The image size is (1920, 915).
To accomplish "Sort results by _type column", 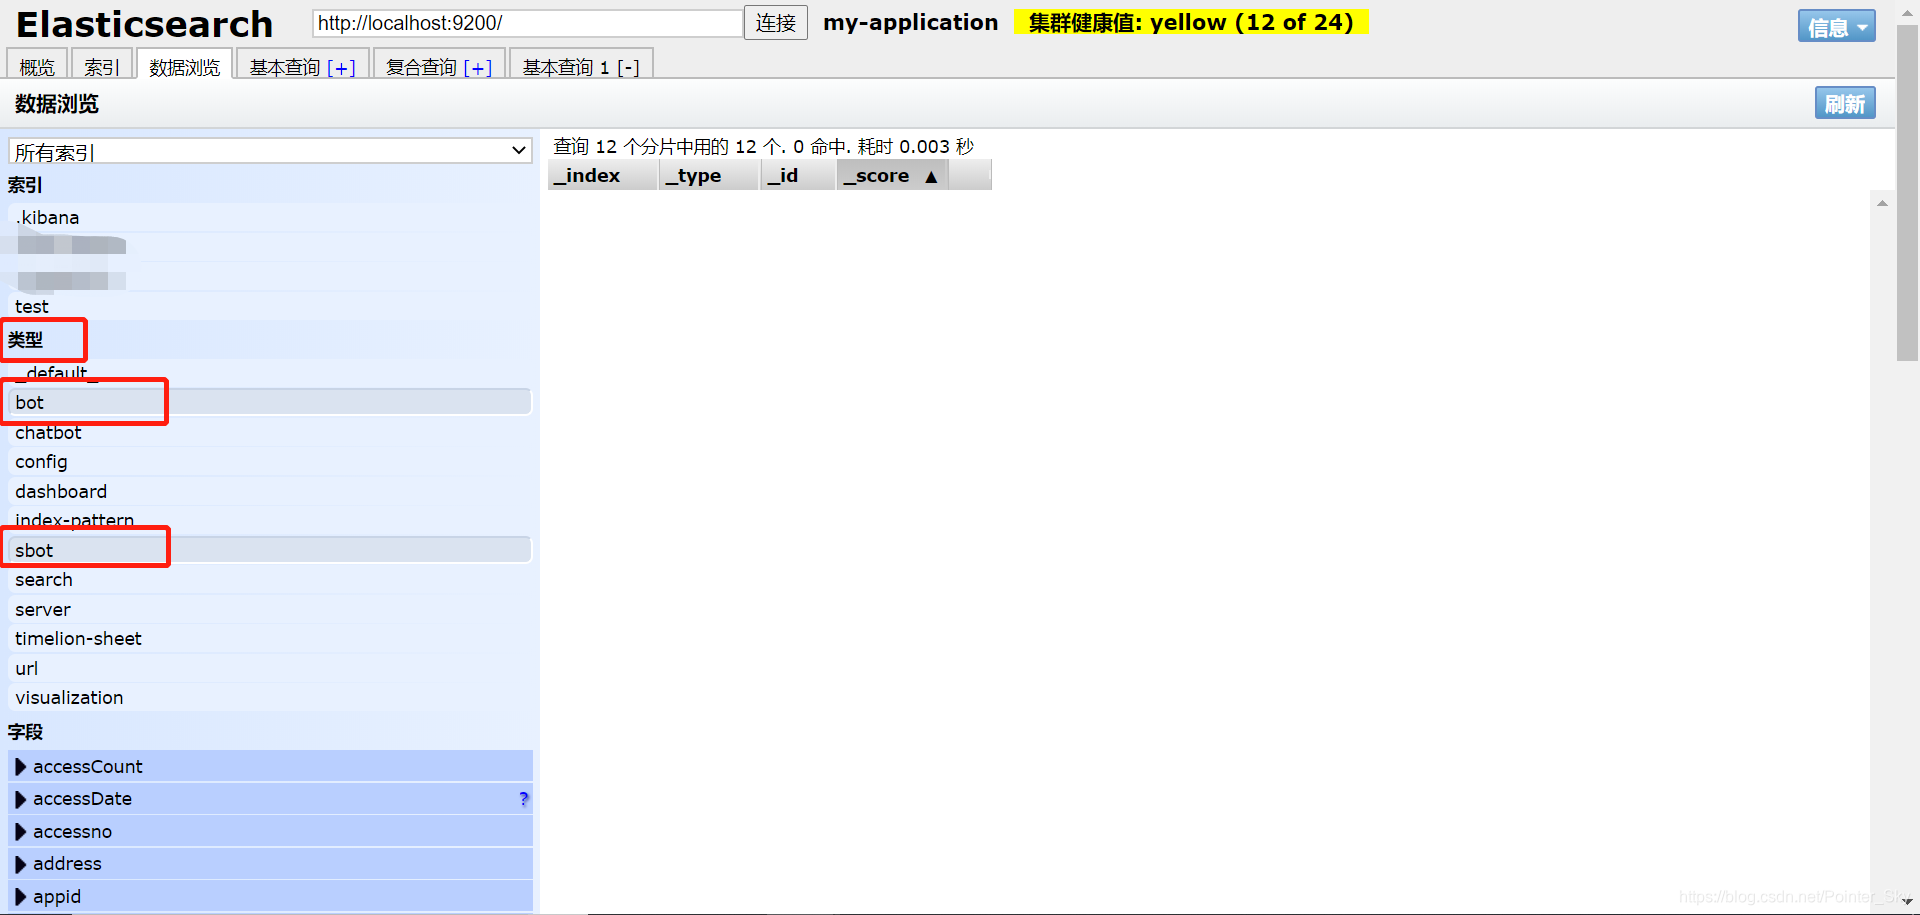I will pos(709,175).
